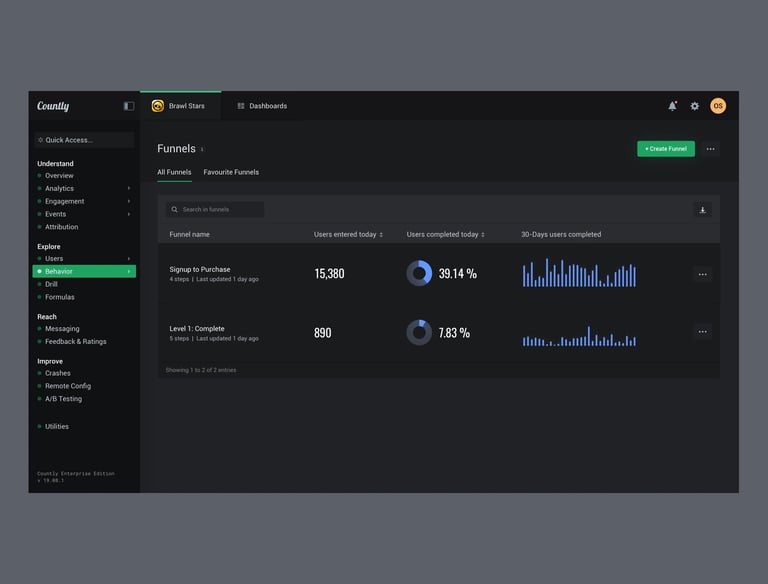Click the 30-Days users completed header
This screenshot has height=584, width=768.
(x=561, y=235)
